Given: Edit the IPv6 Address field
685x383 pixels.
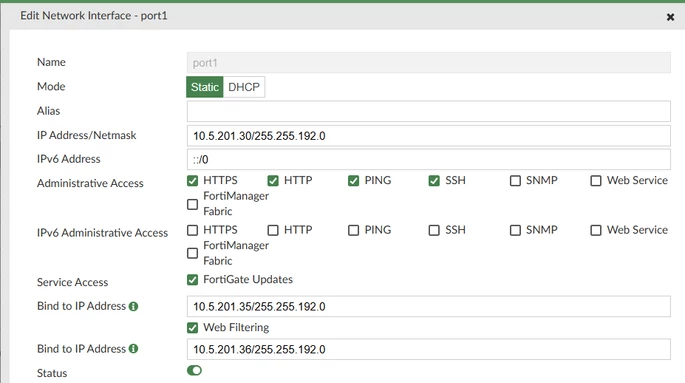Looking at the screenshot, I should (429, 159).
